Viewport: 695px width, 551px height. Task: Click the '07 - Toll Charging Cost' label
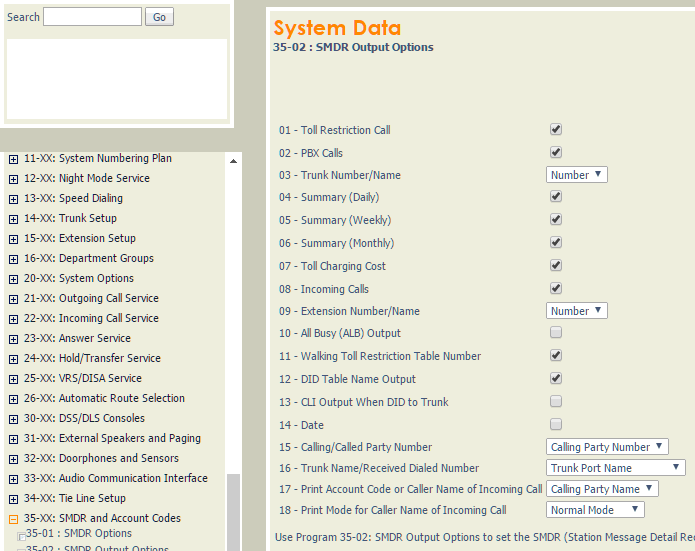click(332, 266)
